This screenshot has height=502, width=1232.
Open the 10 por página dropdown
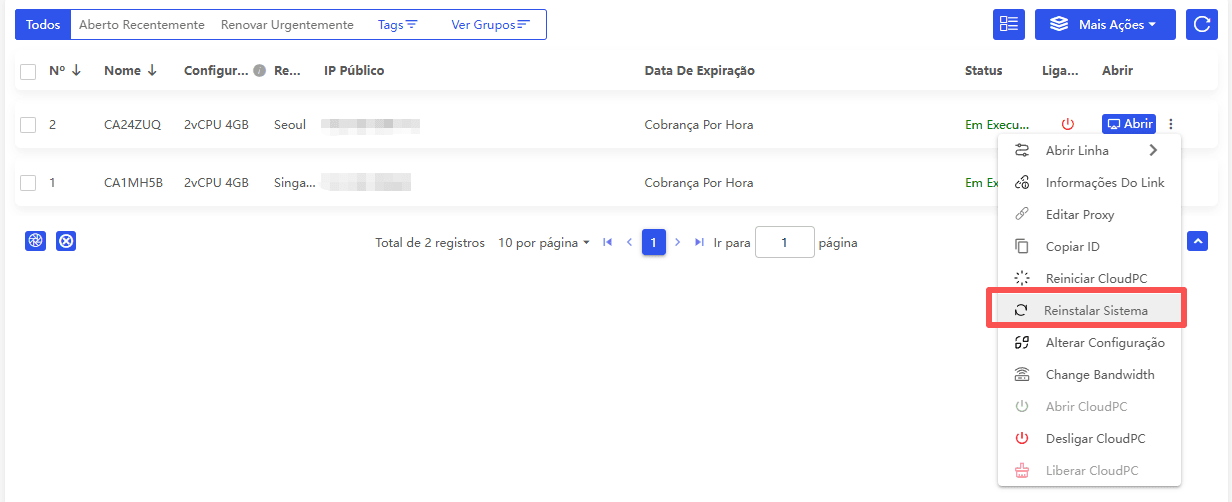point(544,243)
